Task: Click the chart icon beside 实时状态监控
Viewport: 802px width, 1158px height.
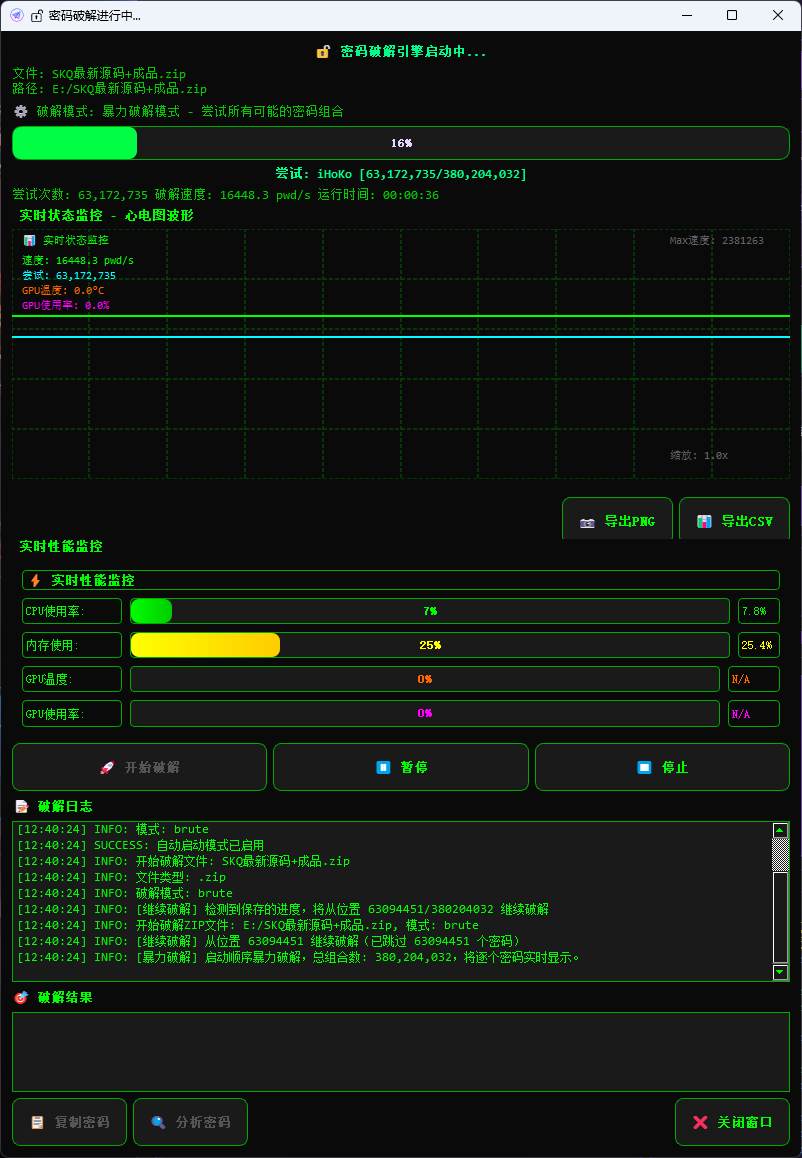Action: (x=30, y=241)
